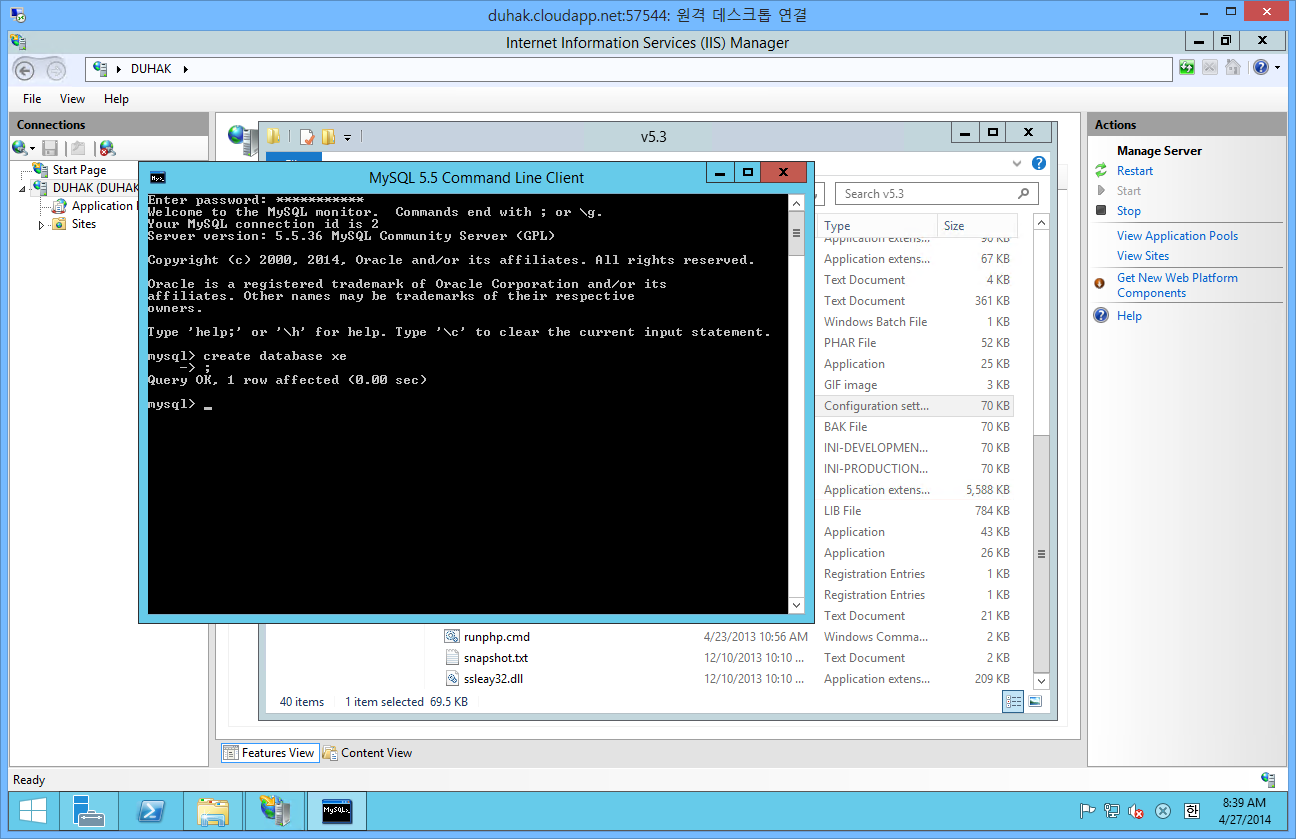Image resolution: width=1296 pixels, height=839 pixels.
Task: Expand the Explorer ribbon chevron
Action: coord(1017,163)
